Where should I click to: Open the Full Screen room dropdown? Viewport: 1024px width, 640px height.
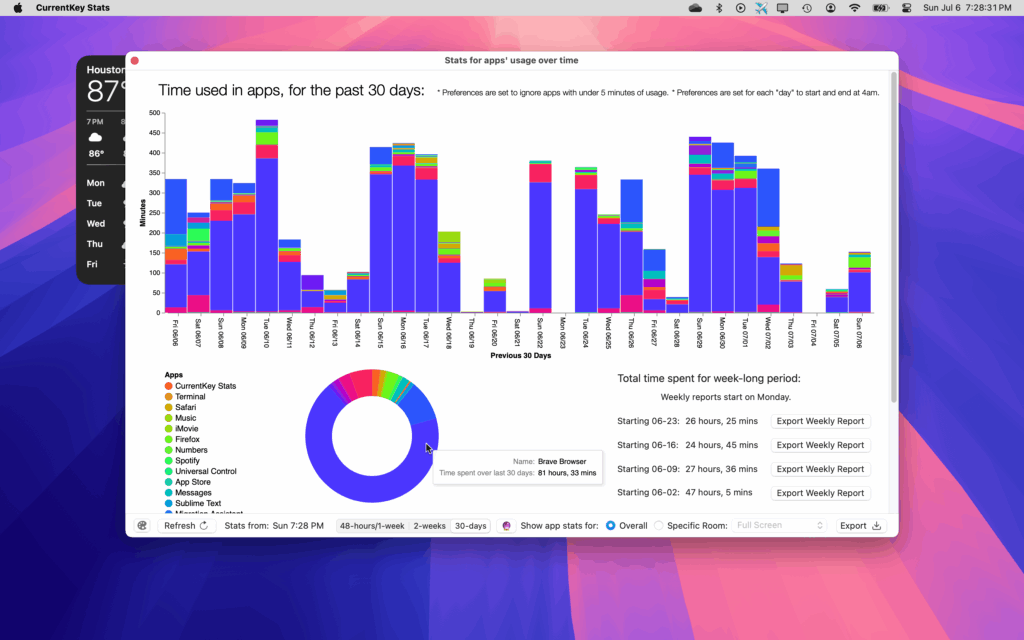point(779,524)
